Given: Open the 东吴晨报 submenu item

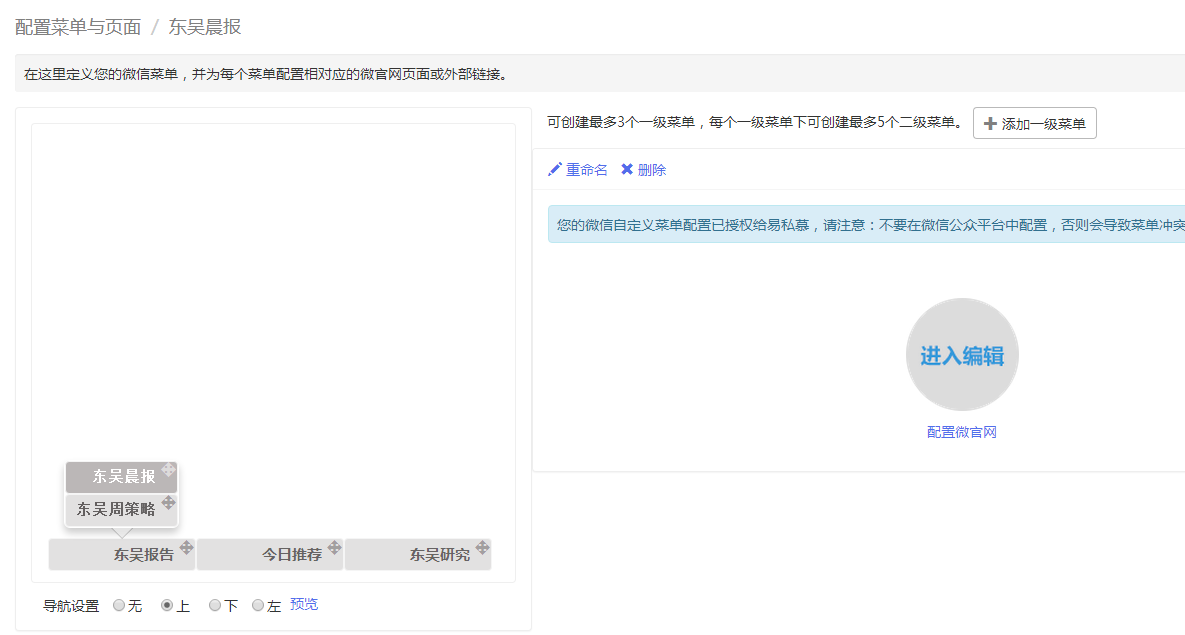Looking at the screenshot, I should tap(122, 477).
